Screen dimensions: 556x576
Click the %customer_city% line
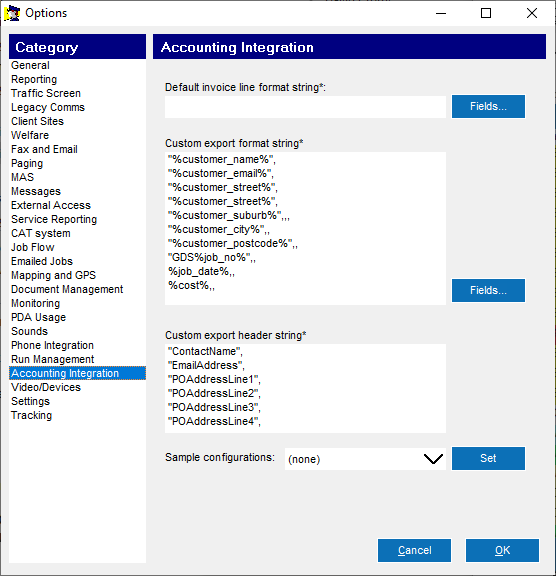(x=219, y=229)
